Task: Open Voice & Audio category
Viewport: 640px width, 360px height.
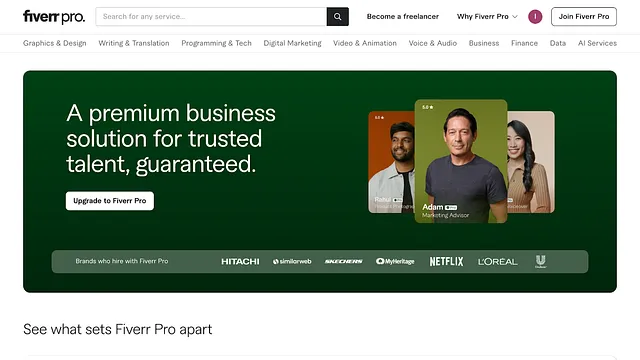Action: [x=433, y=43]
